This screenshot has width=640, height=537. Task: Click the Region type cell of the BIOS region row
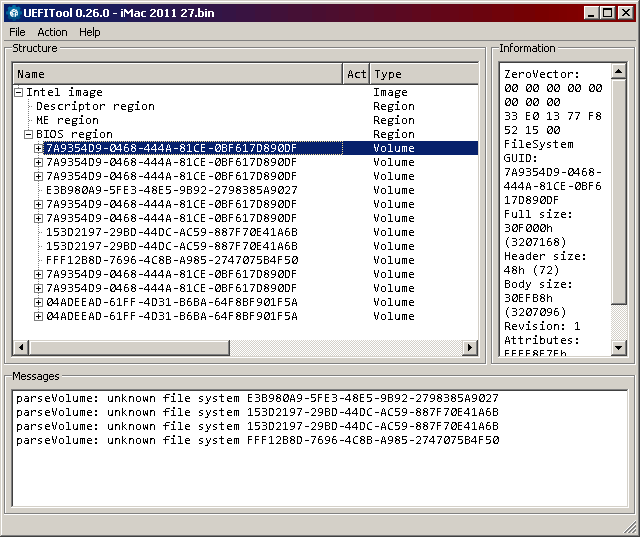[393, 134]
